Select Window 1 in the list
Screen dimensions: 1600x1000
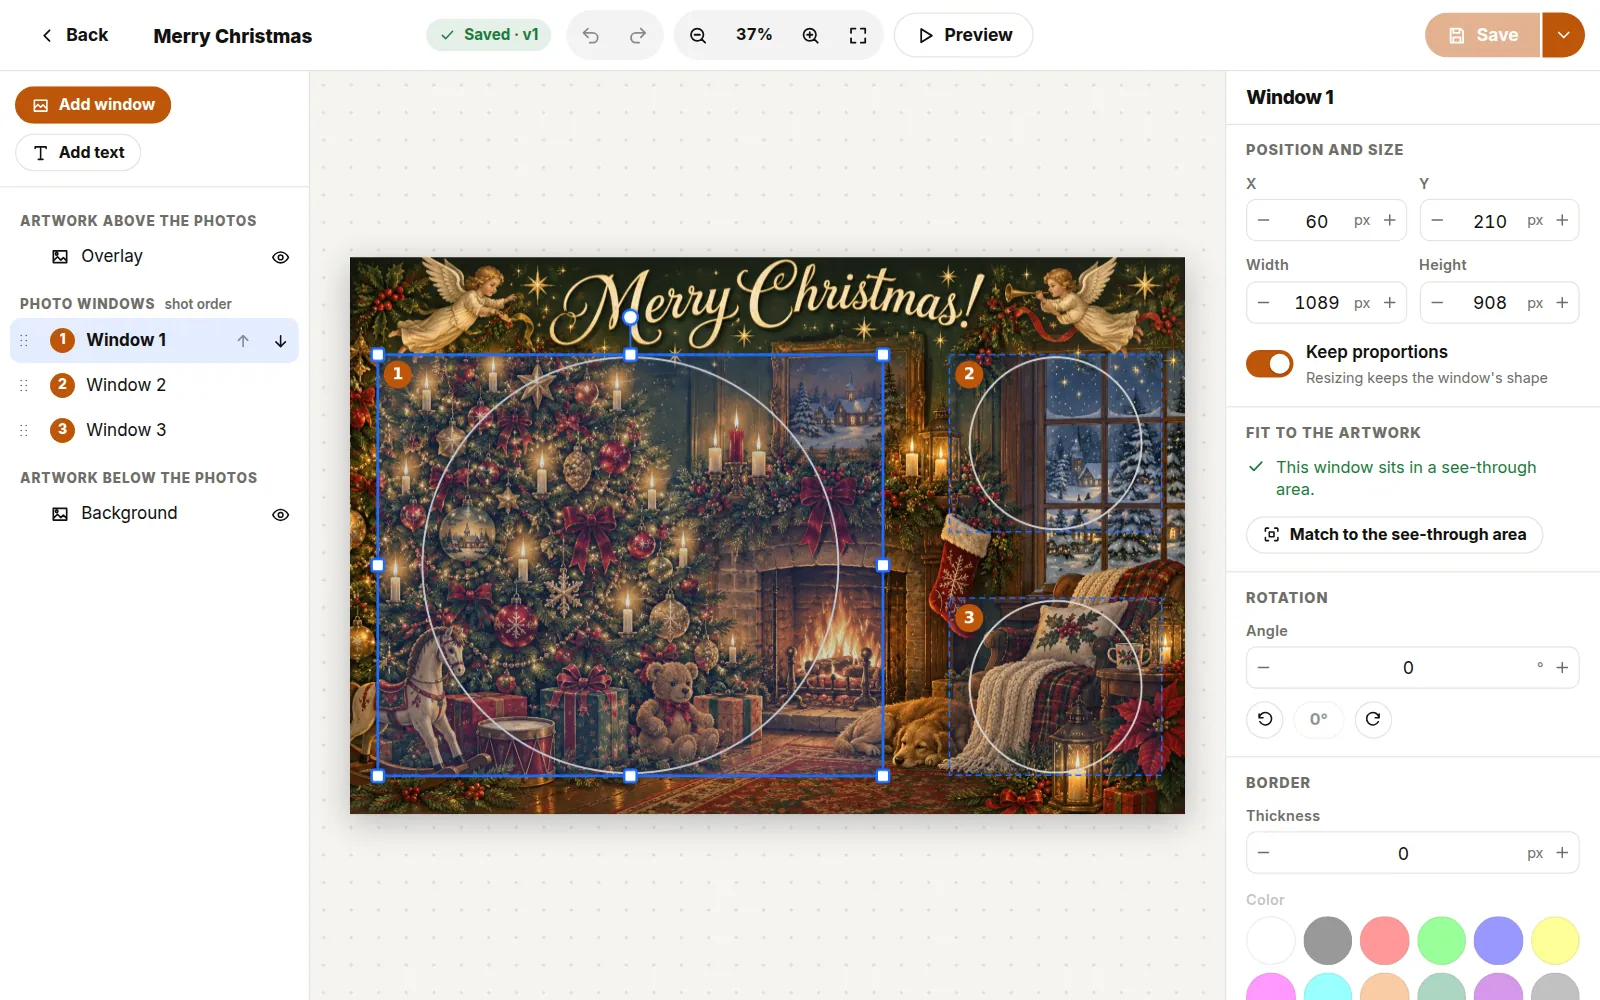154,340
